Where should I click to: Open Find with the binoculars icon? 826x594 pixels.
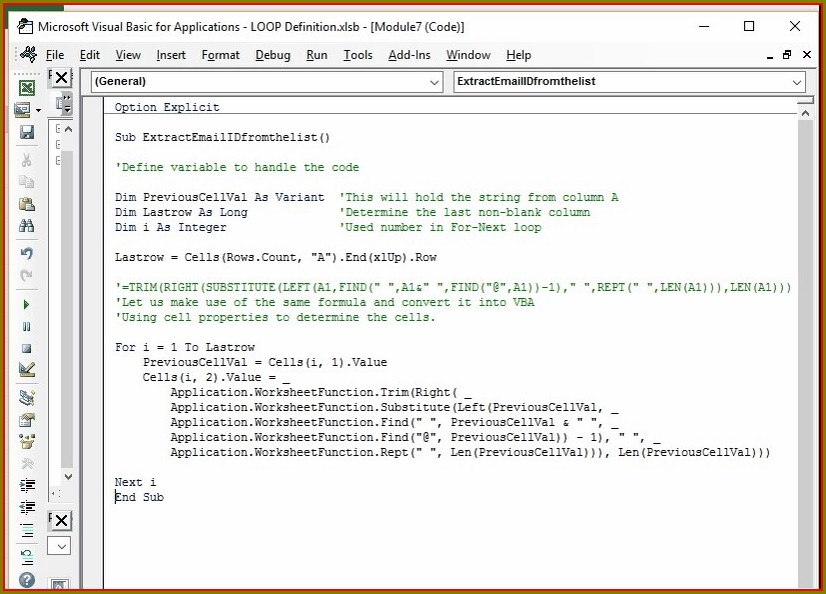pos(27,226)
